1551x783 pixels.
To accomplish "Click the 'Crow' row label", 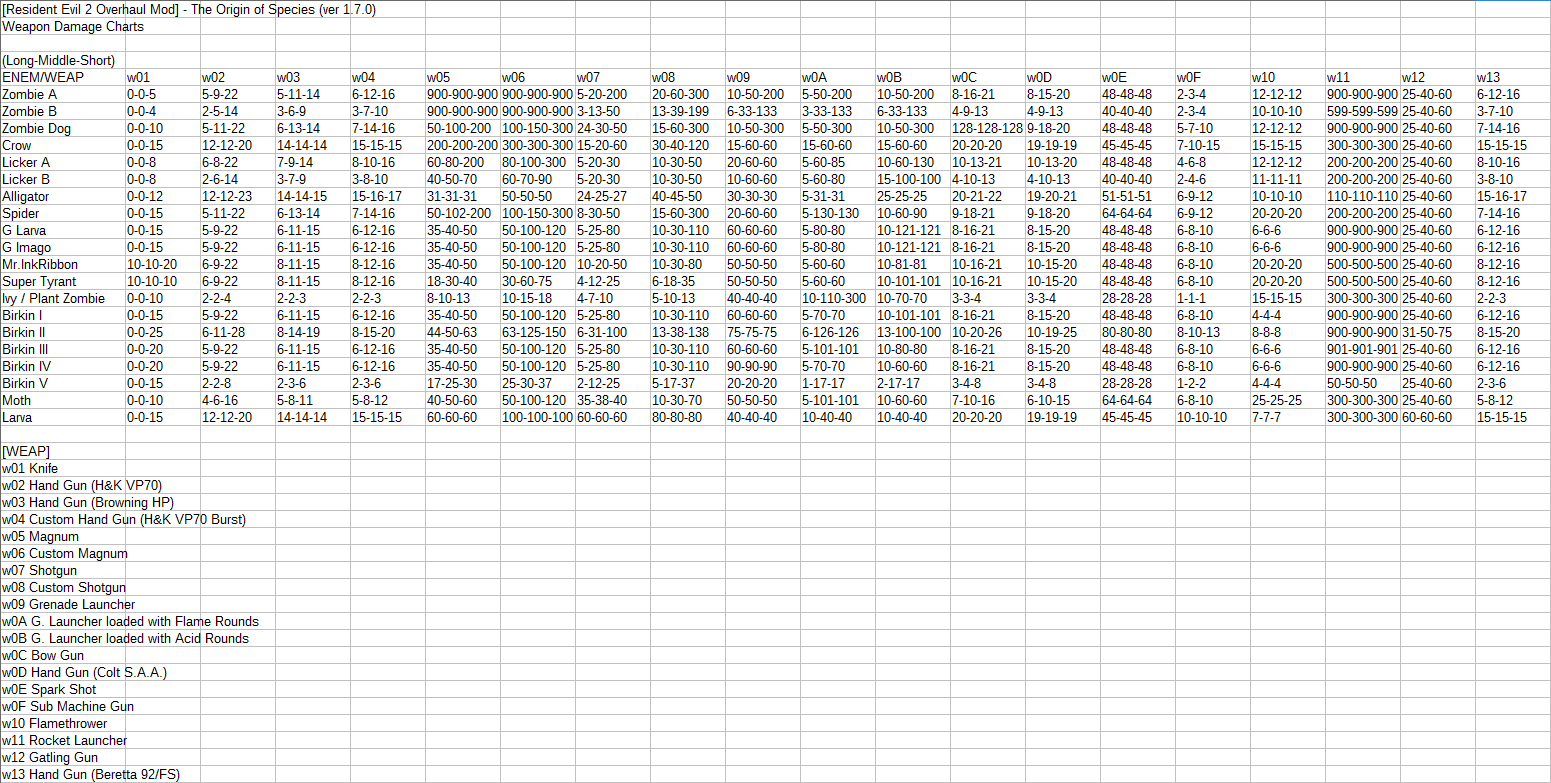I will [x=63, y=145].
